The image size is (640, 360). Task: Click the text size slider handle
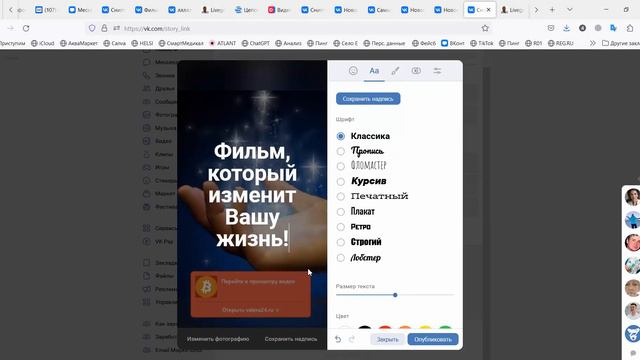[x=395, y=295]
